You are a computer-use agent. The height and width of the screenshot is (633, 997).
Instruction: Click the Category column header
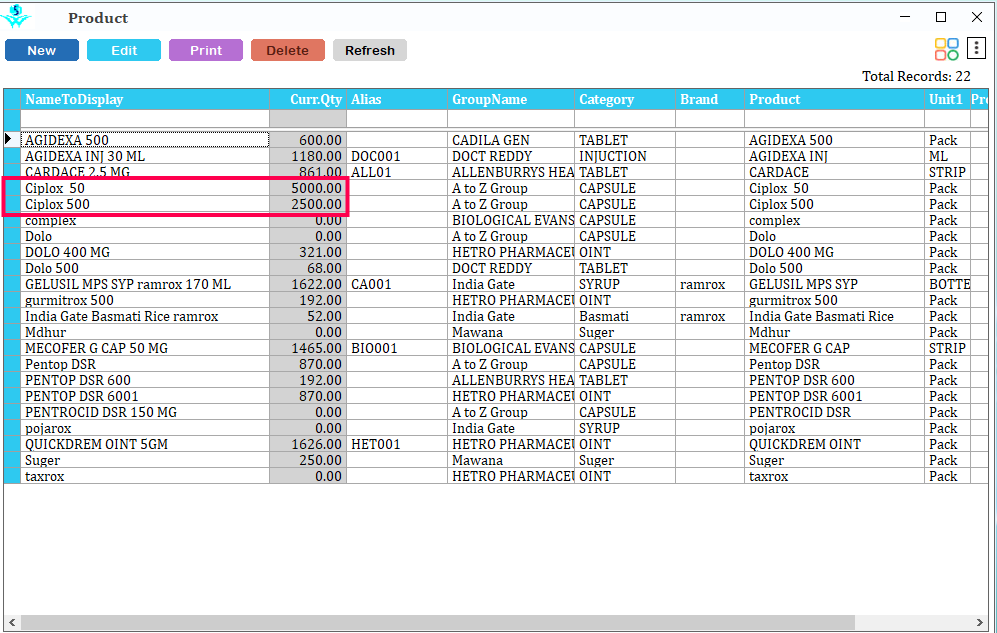tap(624, 99)
